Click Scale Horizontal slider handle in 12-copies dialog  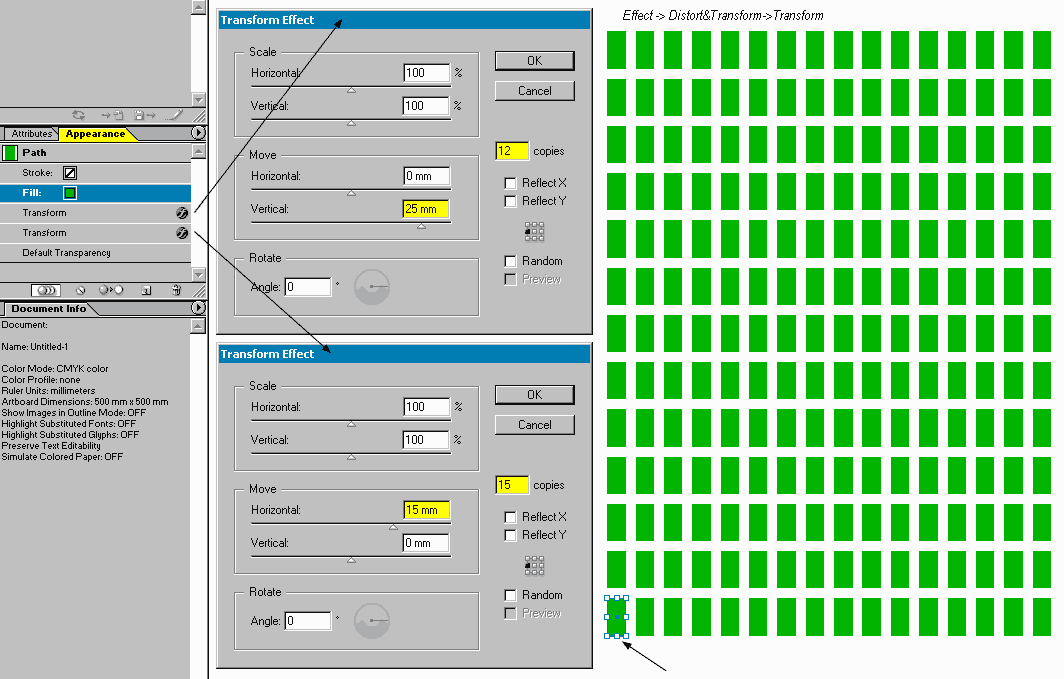pos(352,90)
